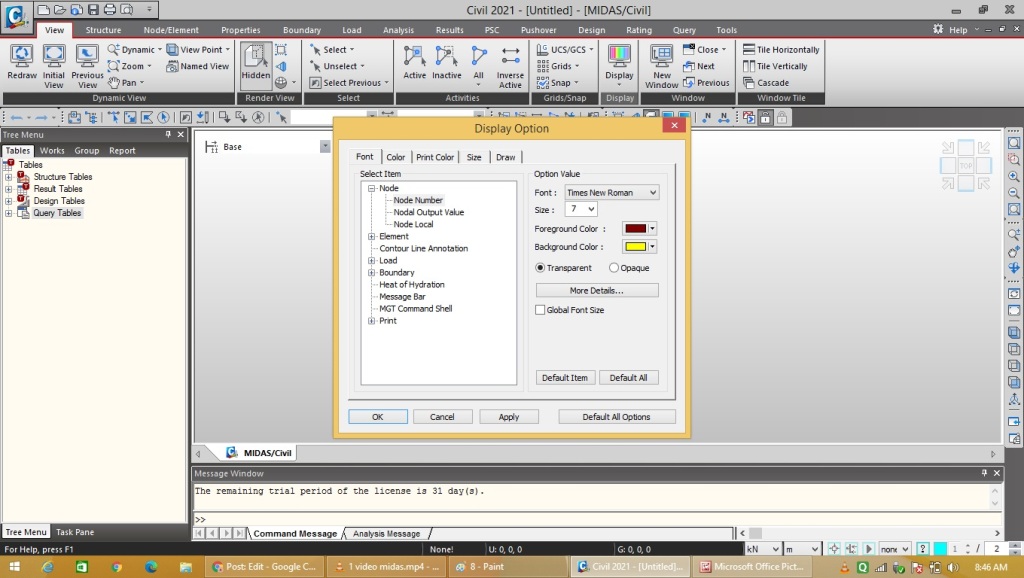Screen dimensions: 1024x578
Task: Enable the Opaque radio button
Action: (614, 267)
